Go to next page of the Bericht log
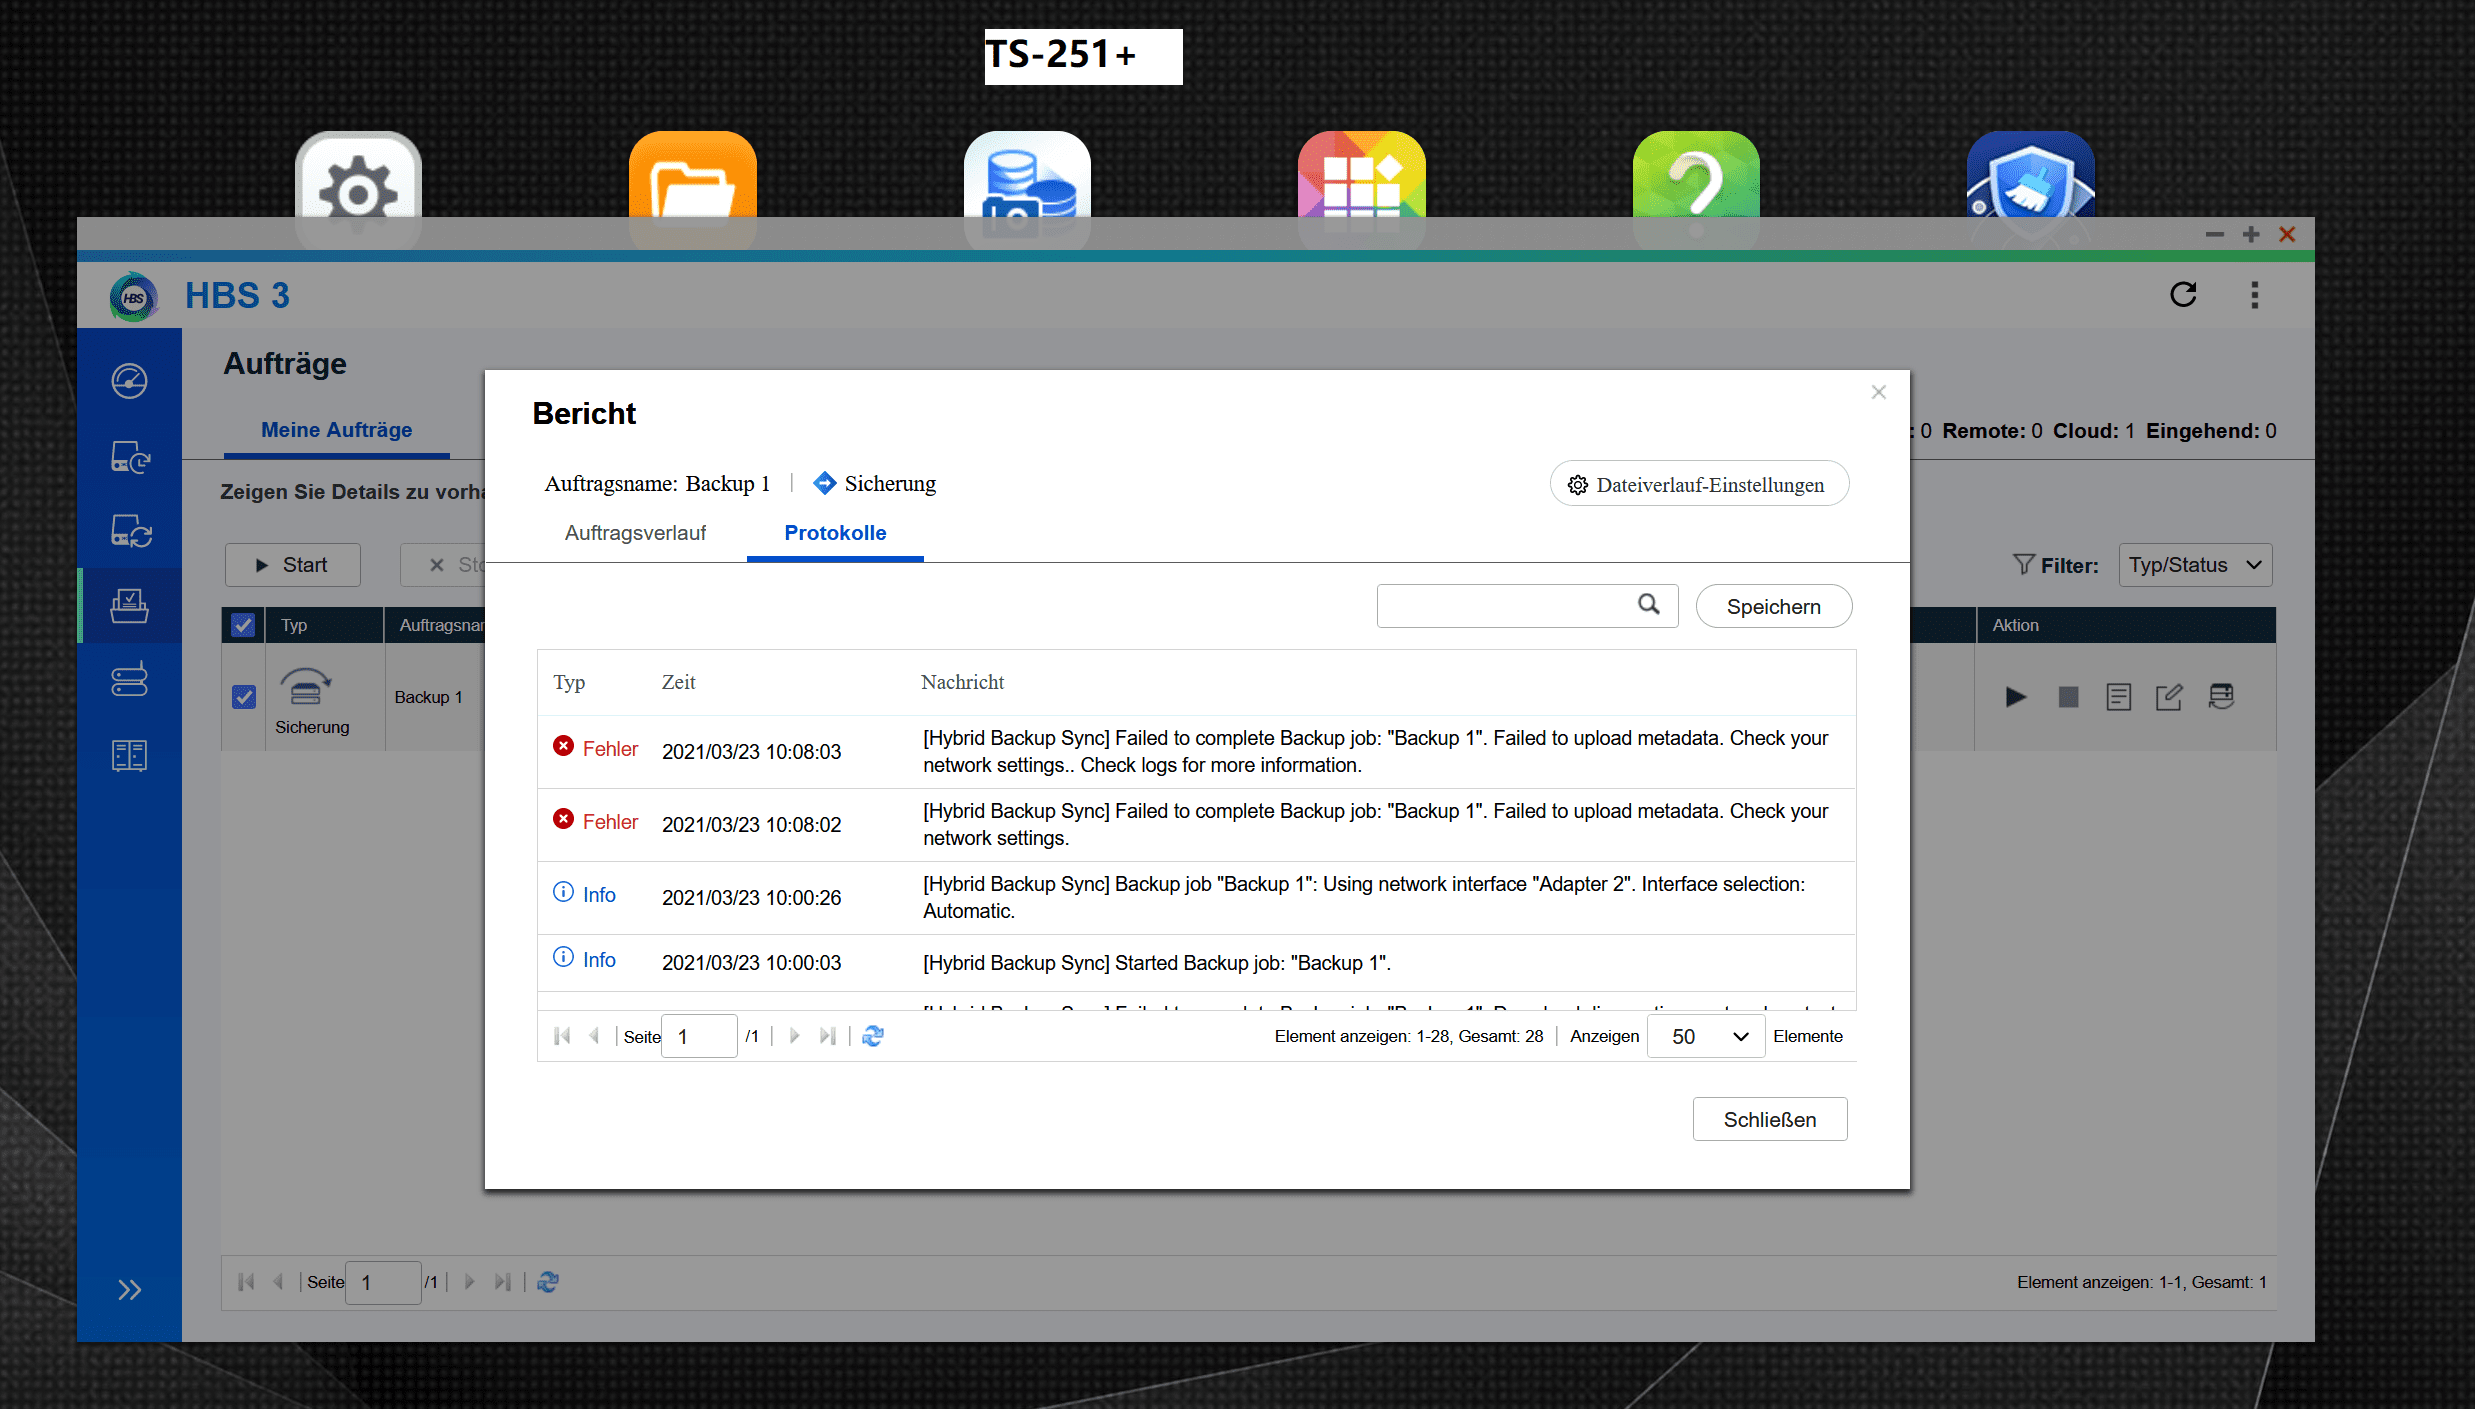The width and height of the screenshot is (2475, 1409). 795,1036
